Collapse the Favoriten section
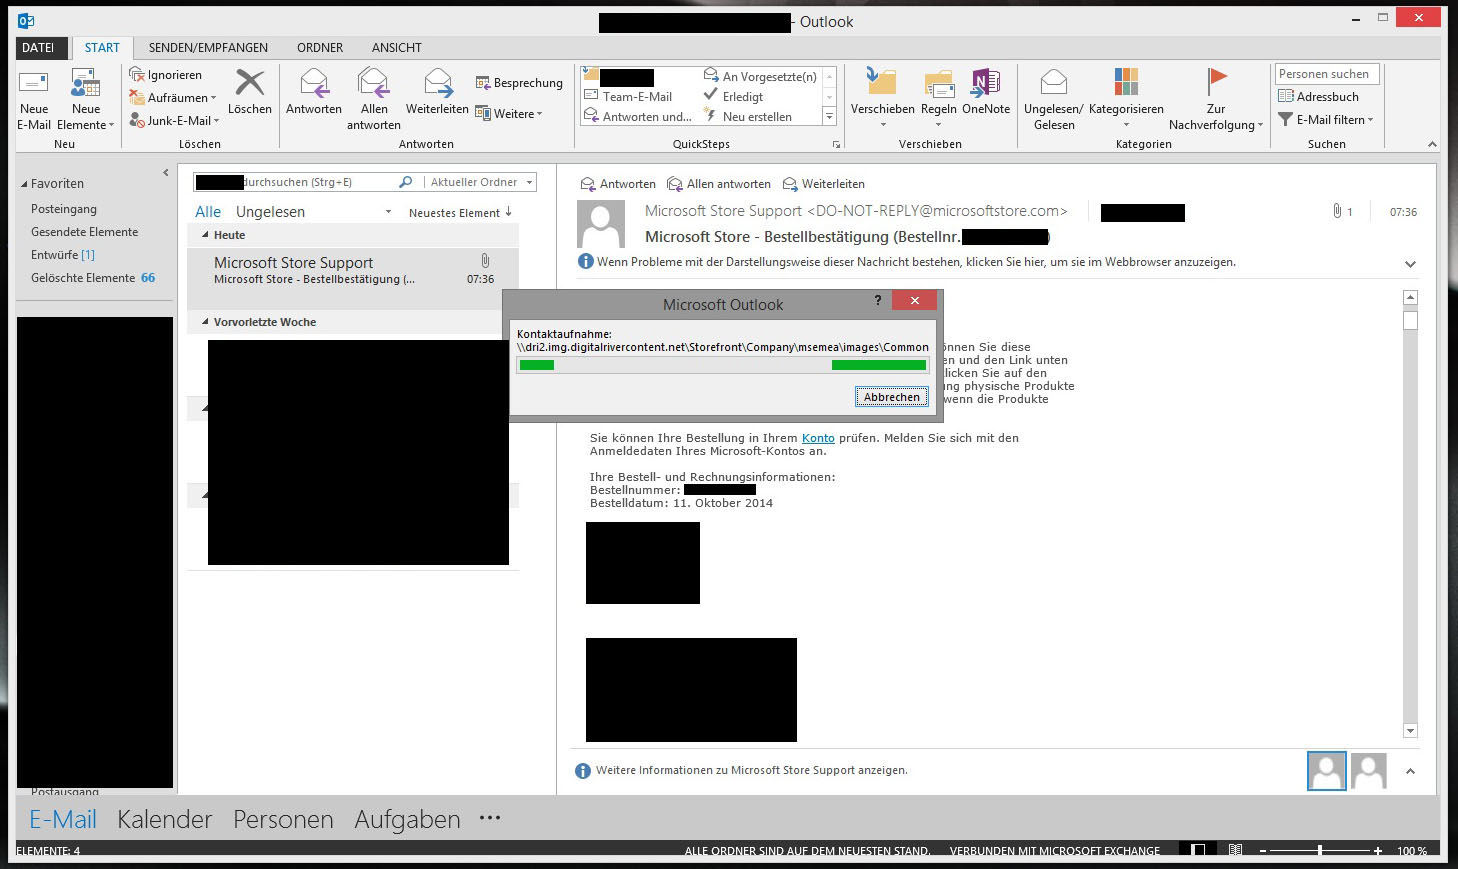Screen dimensions: 1458x869 [24, 184]
